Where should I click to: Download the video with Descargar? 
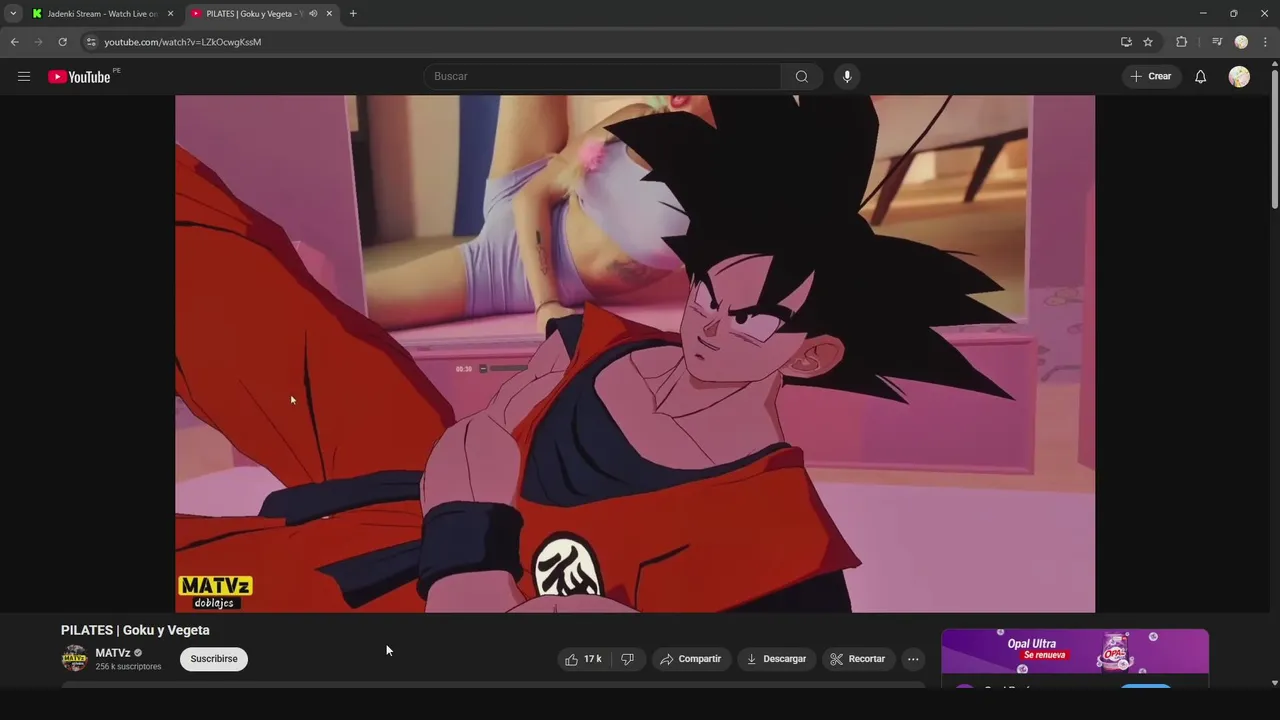coord(776,659)
